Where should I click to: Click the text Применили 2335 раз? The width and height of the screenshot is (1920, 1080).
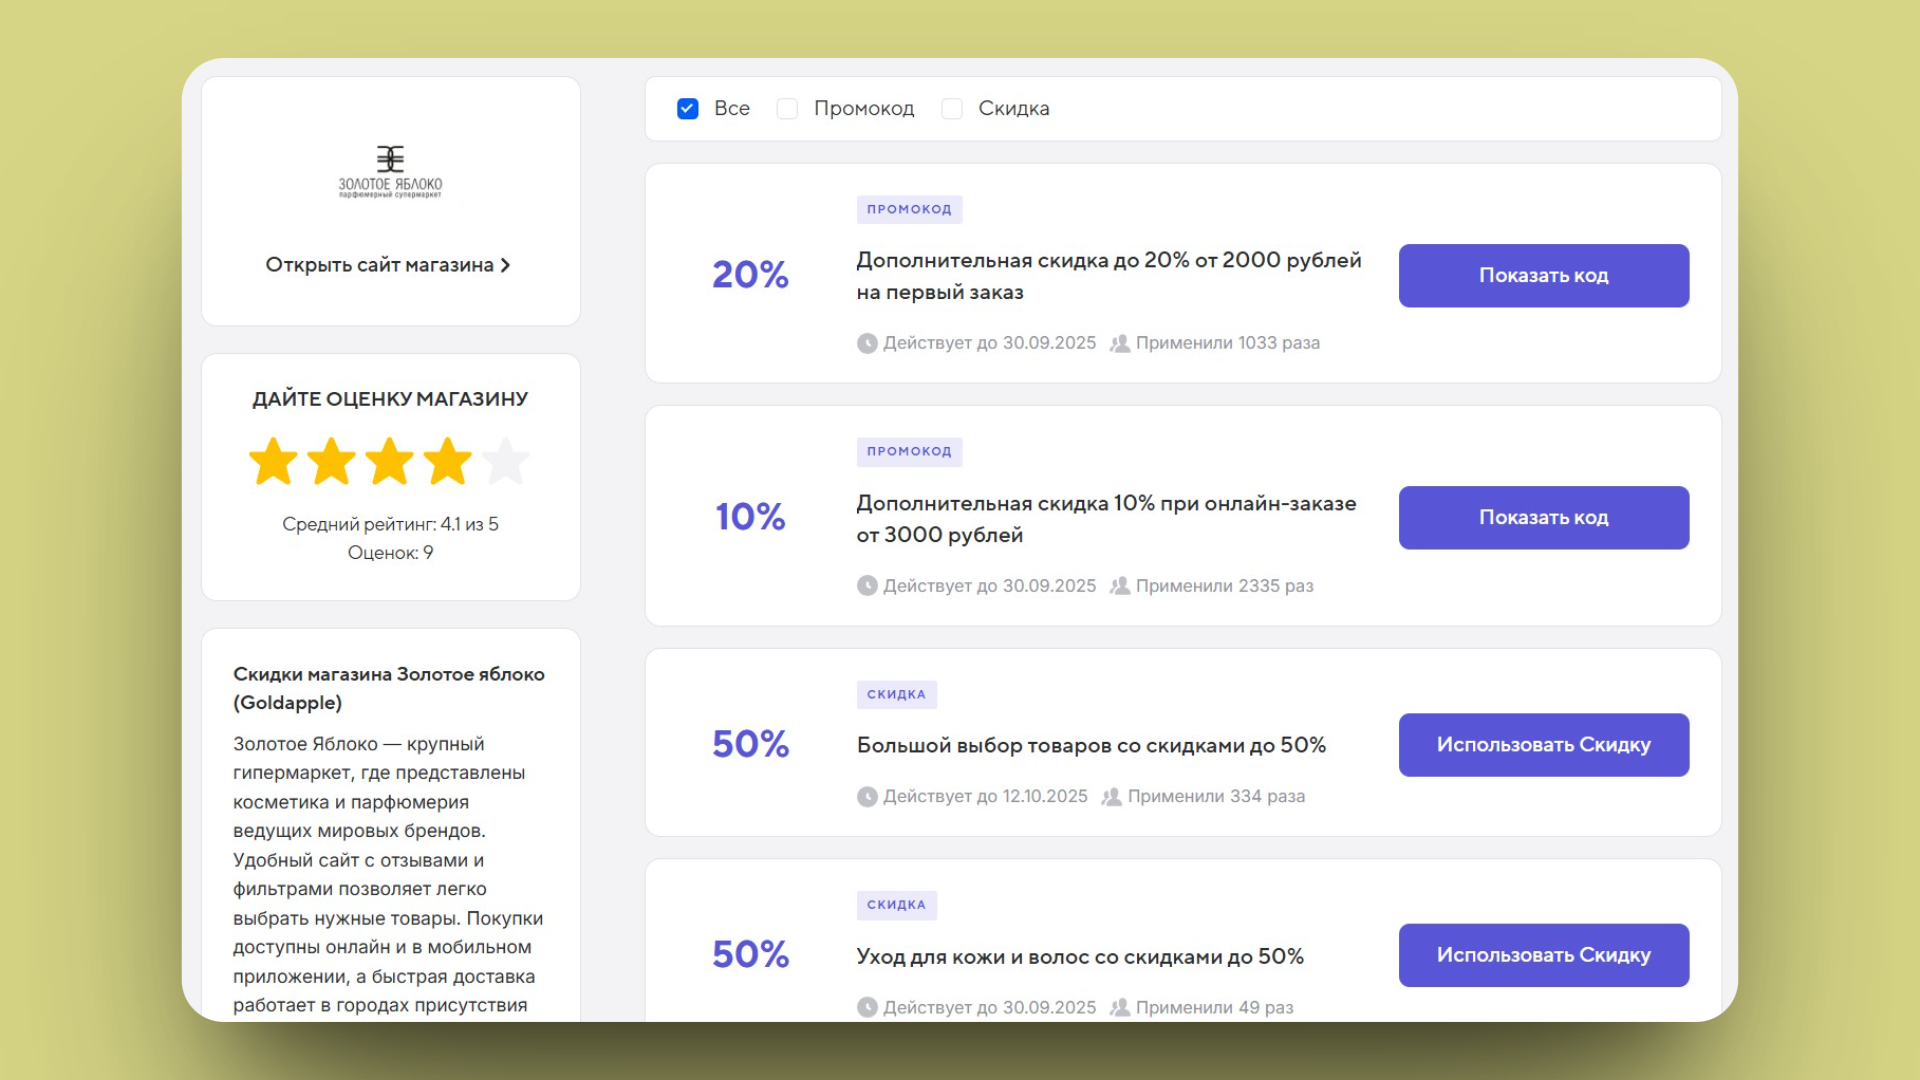tap(1224, 586)
